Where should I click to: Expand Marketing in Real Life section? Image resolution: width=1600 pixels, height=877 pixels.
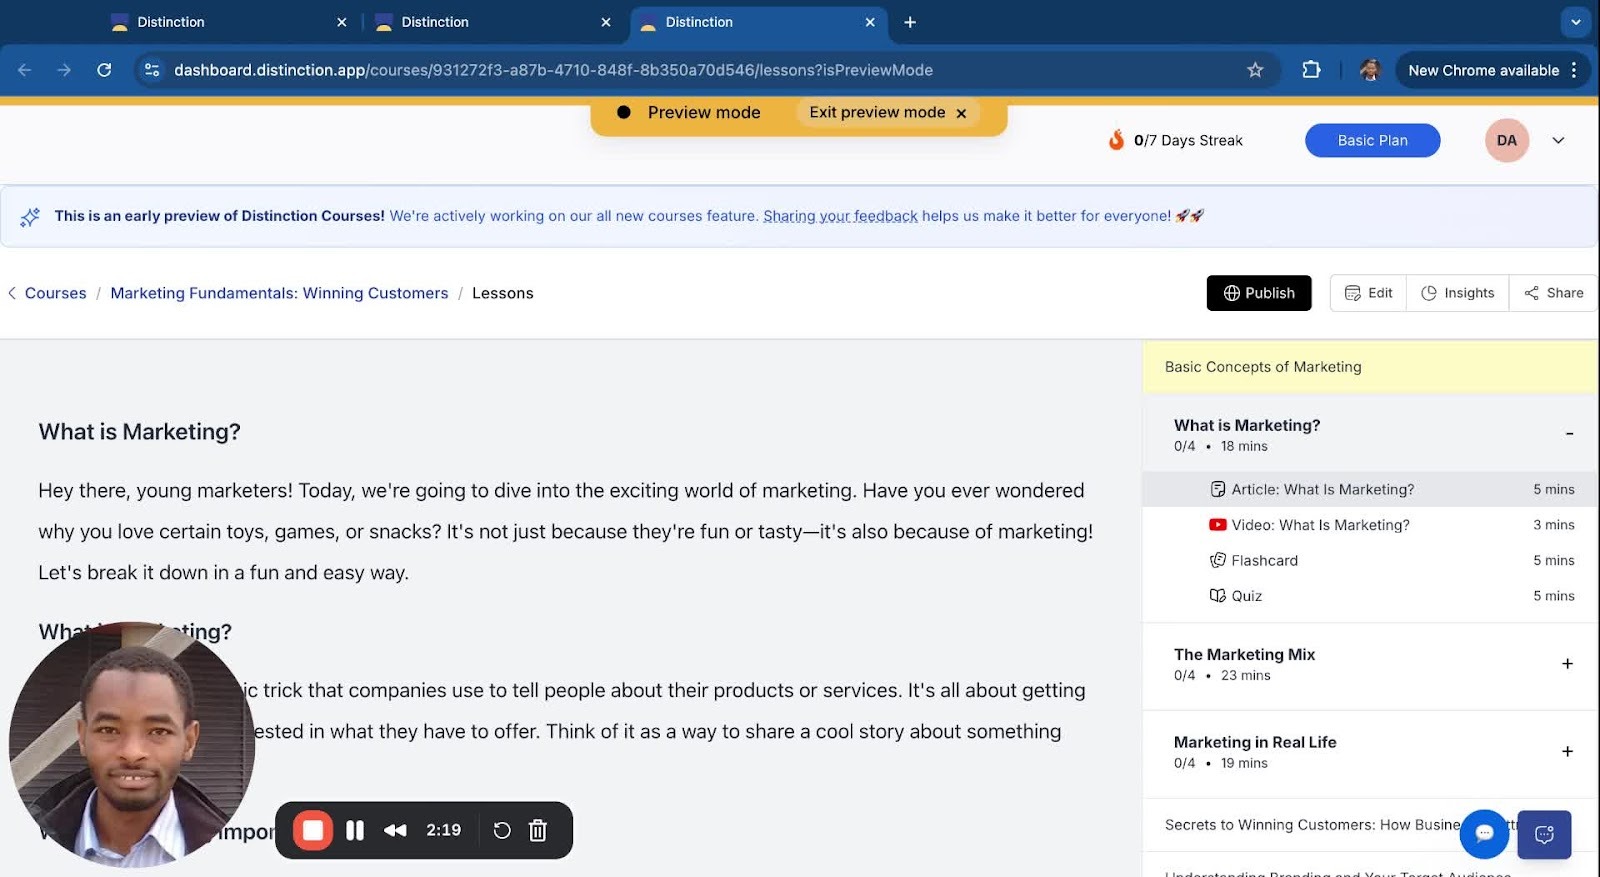point(1567,752)
